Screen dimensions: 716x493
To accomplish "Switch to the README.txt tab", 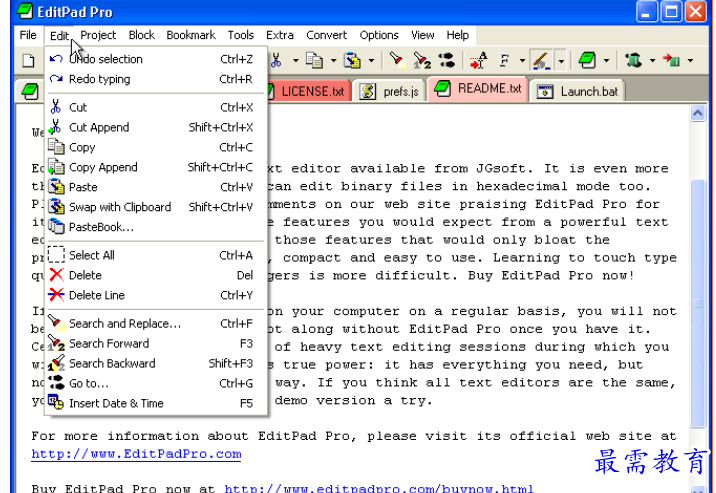I will tap(478, 89).
